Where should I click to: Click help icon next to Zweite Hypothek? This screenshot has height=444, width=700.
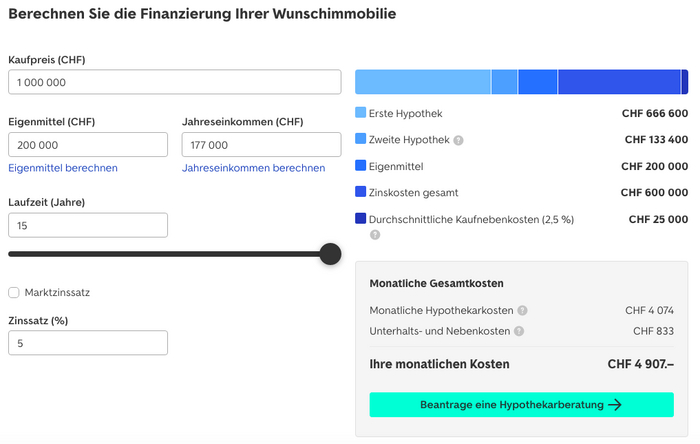pyautogui.click(x=459, y=140)
